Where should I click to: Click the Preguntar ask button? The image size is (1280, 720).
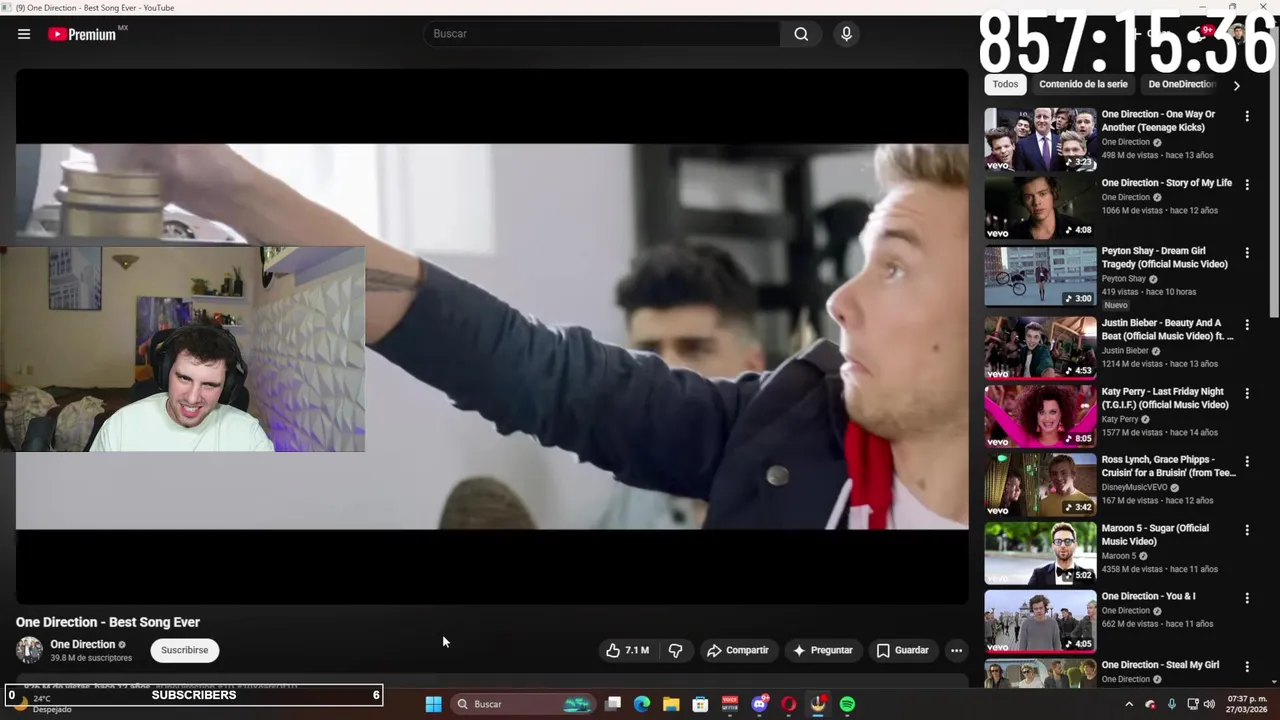(823, 650)
